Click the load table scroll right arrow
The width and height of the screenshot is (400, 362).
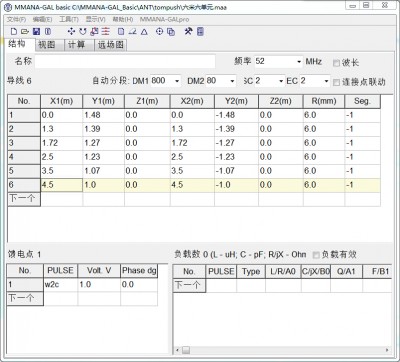[387, 350]
